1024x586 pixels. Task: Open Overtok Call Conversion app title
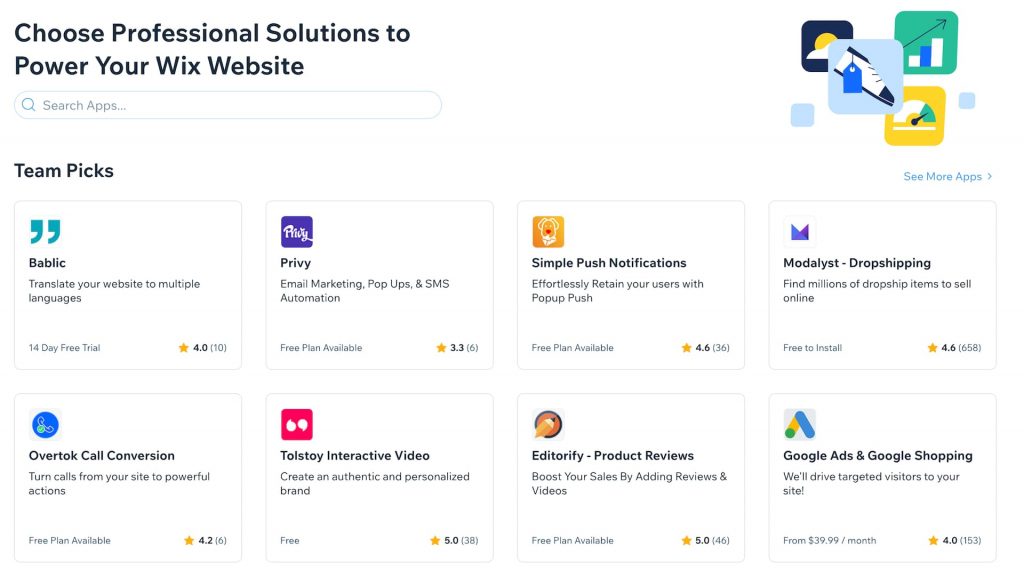click(x=102, y=455)
